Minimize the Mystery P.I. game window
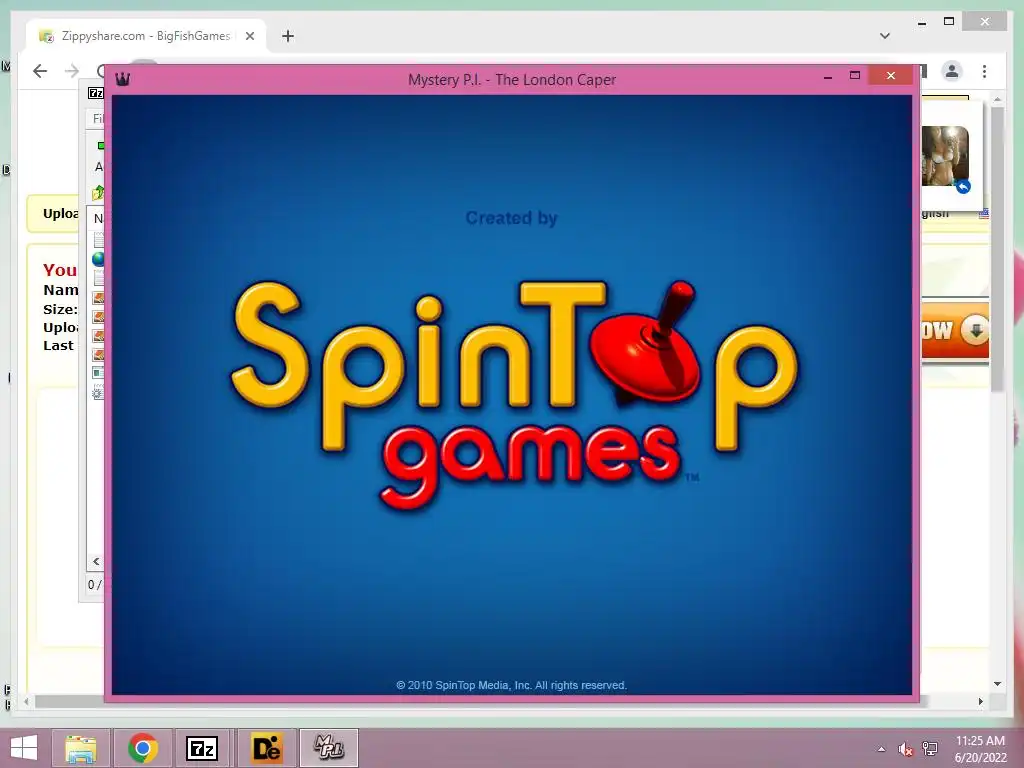 click(828, 76)
